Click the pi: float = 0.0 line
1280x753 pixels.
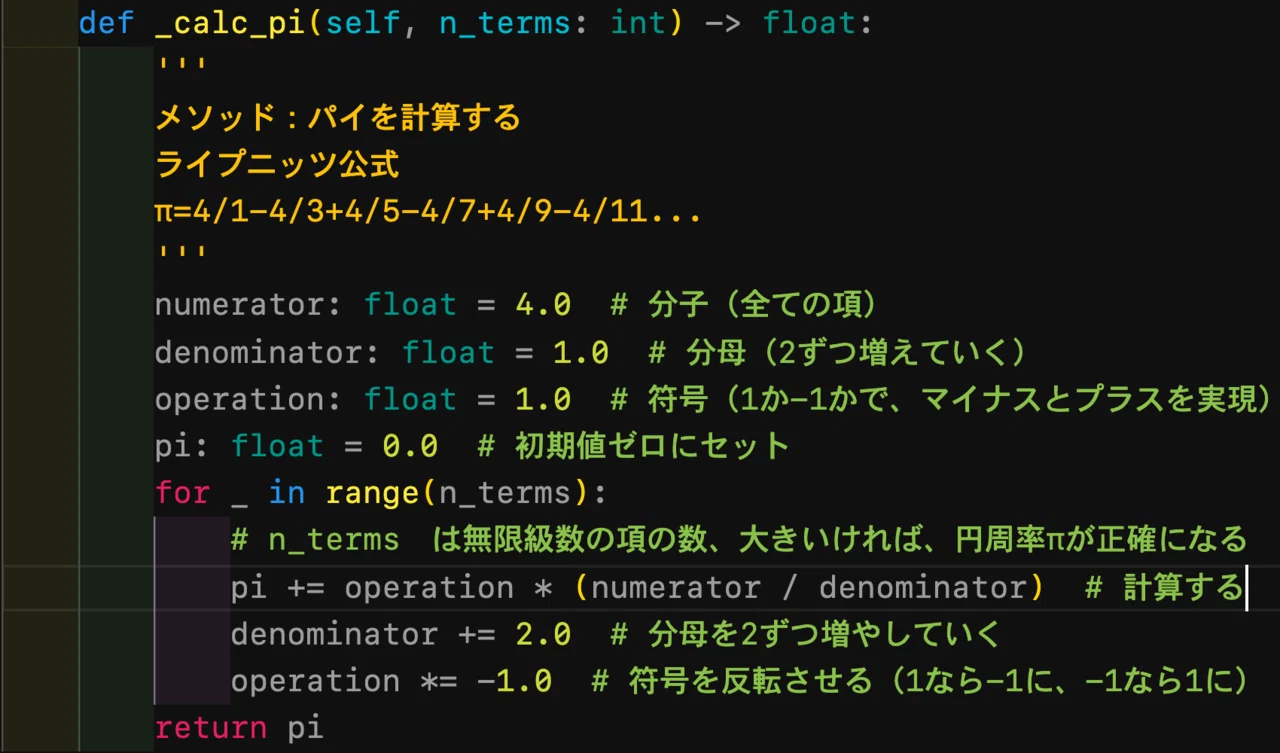[x=296, y=446]
